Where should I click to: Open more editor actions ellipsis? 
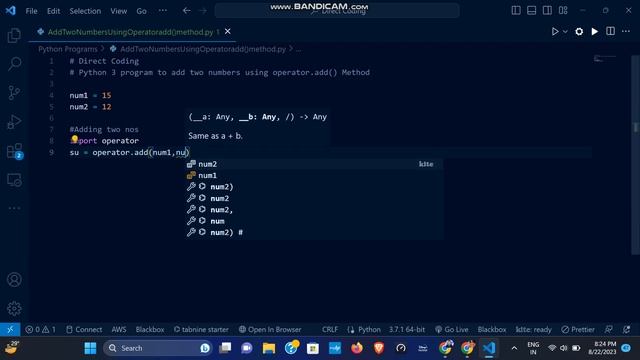626,31
